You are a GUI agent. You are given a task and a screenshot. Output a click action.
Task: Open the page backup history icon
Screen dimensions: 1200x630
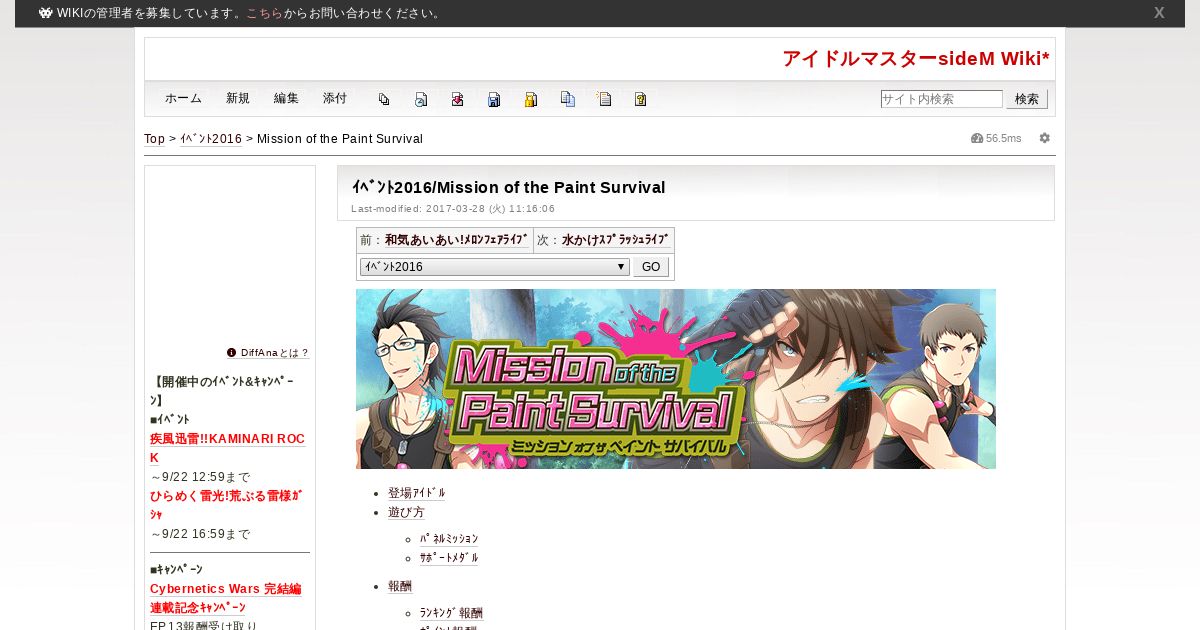pos(421,99)
